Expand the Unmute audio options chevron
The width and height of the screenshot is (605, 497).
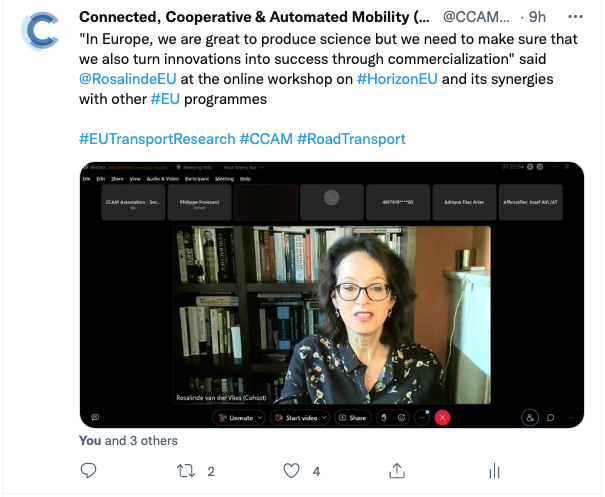tap(260, 418)
